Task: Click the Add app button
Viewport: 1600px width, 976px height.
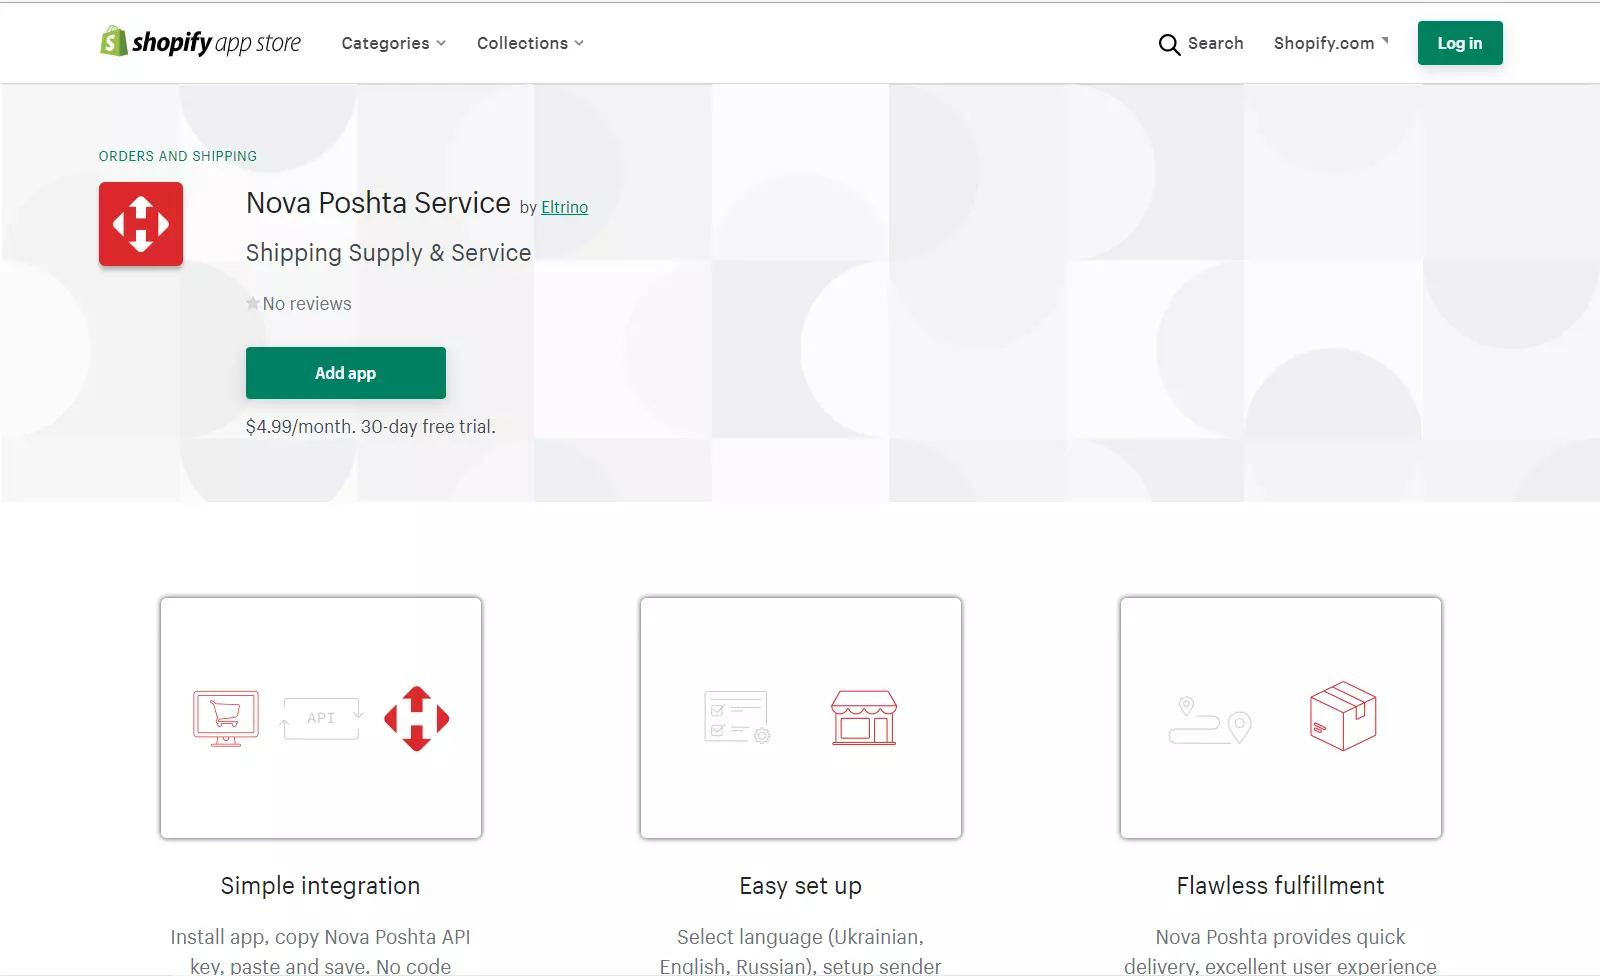Action: point(346,373)
